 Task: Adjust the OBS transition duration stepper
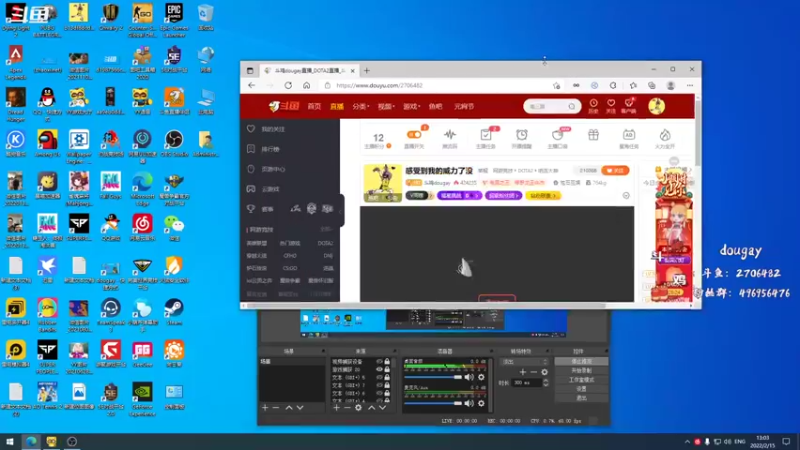[546, 383]
